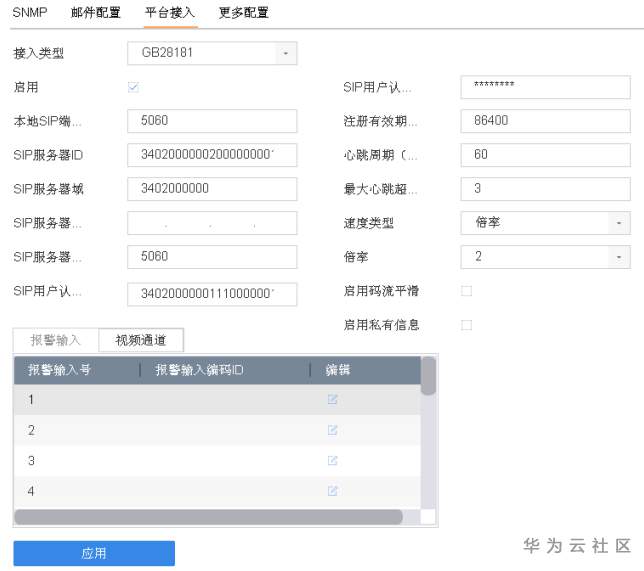Image resolution: width=644 pixels, height=571 pixels.
Task: Edit alarm input row 3
Action: pos(332,460)
